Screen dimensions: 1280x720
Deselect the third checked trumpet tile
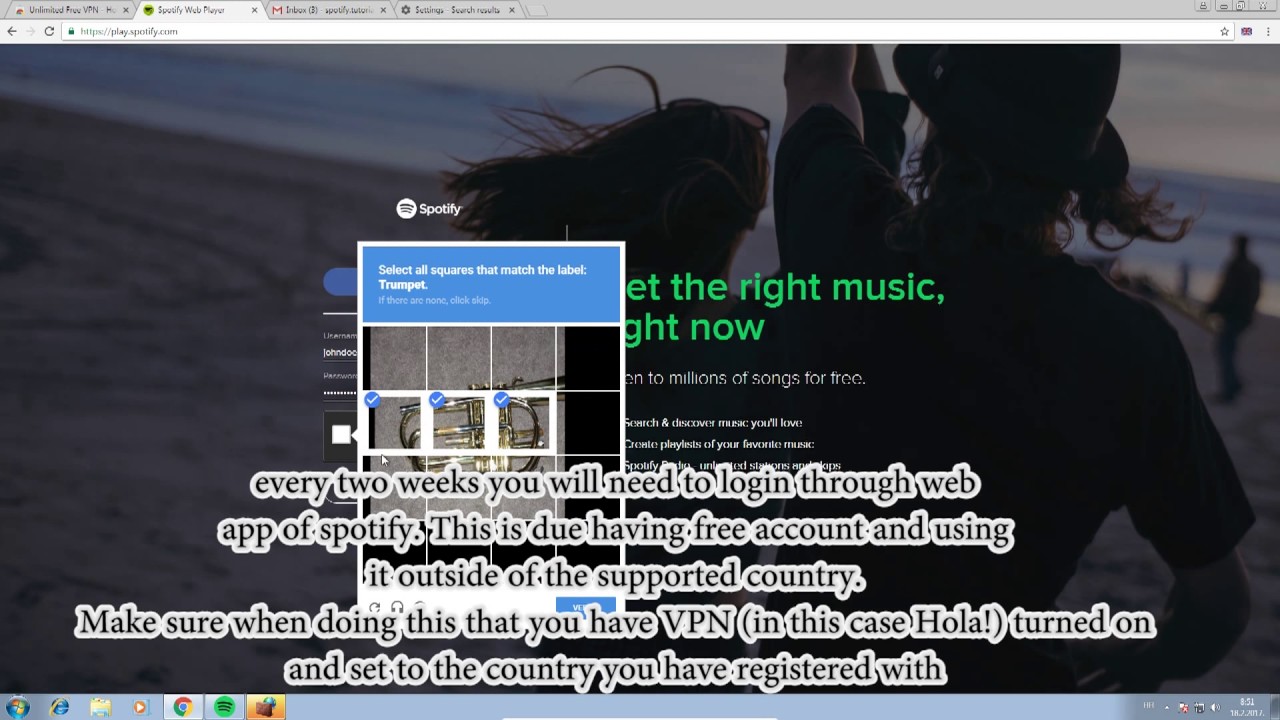pyautogui.click(x=523, y=423)
